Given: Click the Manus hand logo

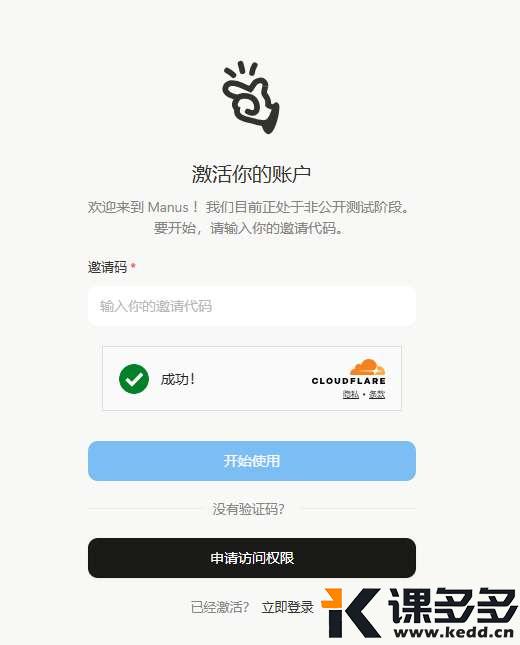Looking at the screenshot, I should (251, 97).
